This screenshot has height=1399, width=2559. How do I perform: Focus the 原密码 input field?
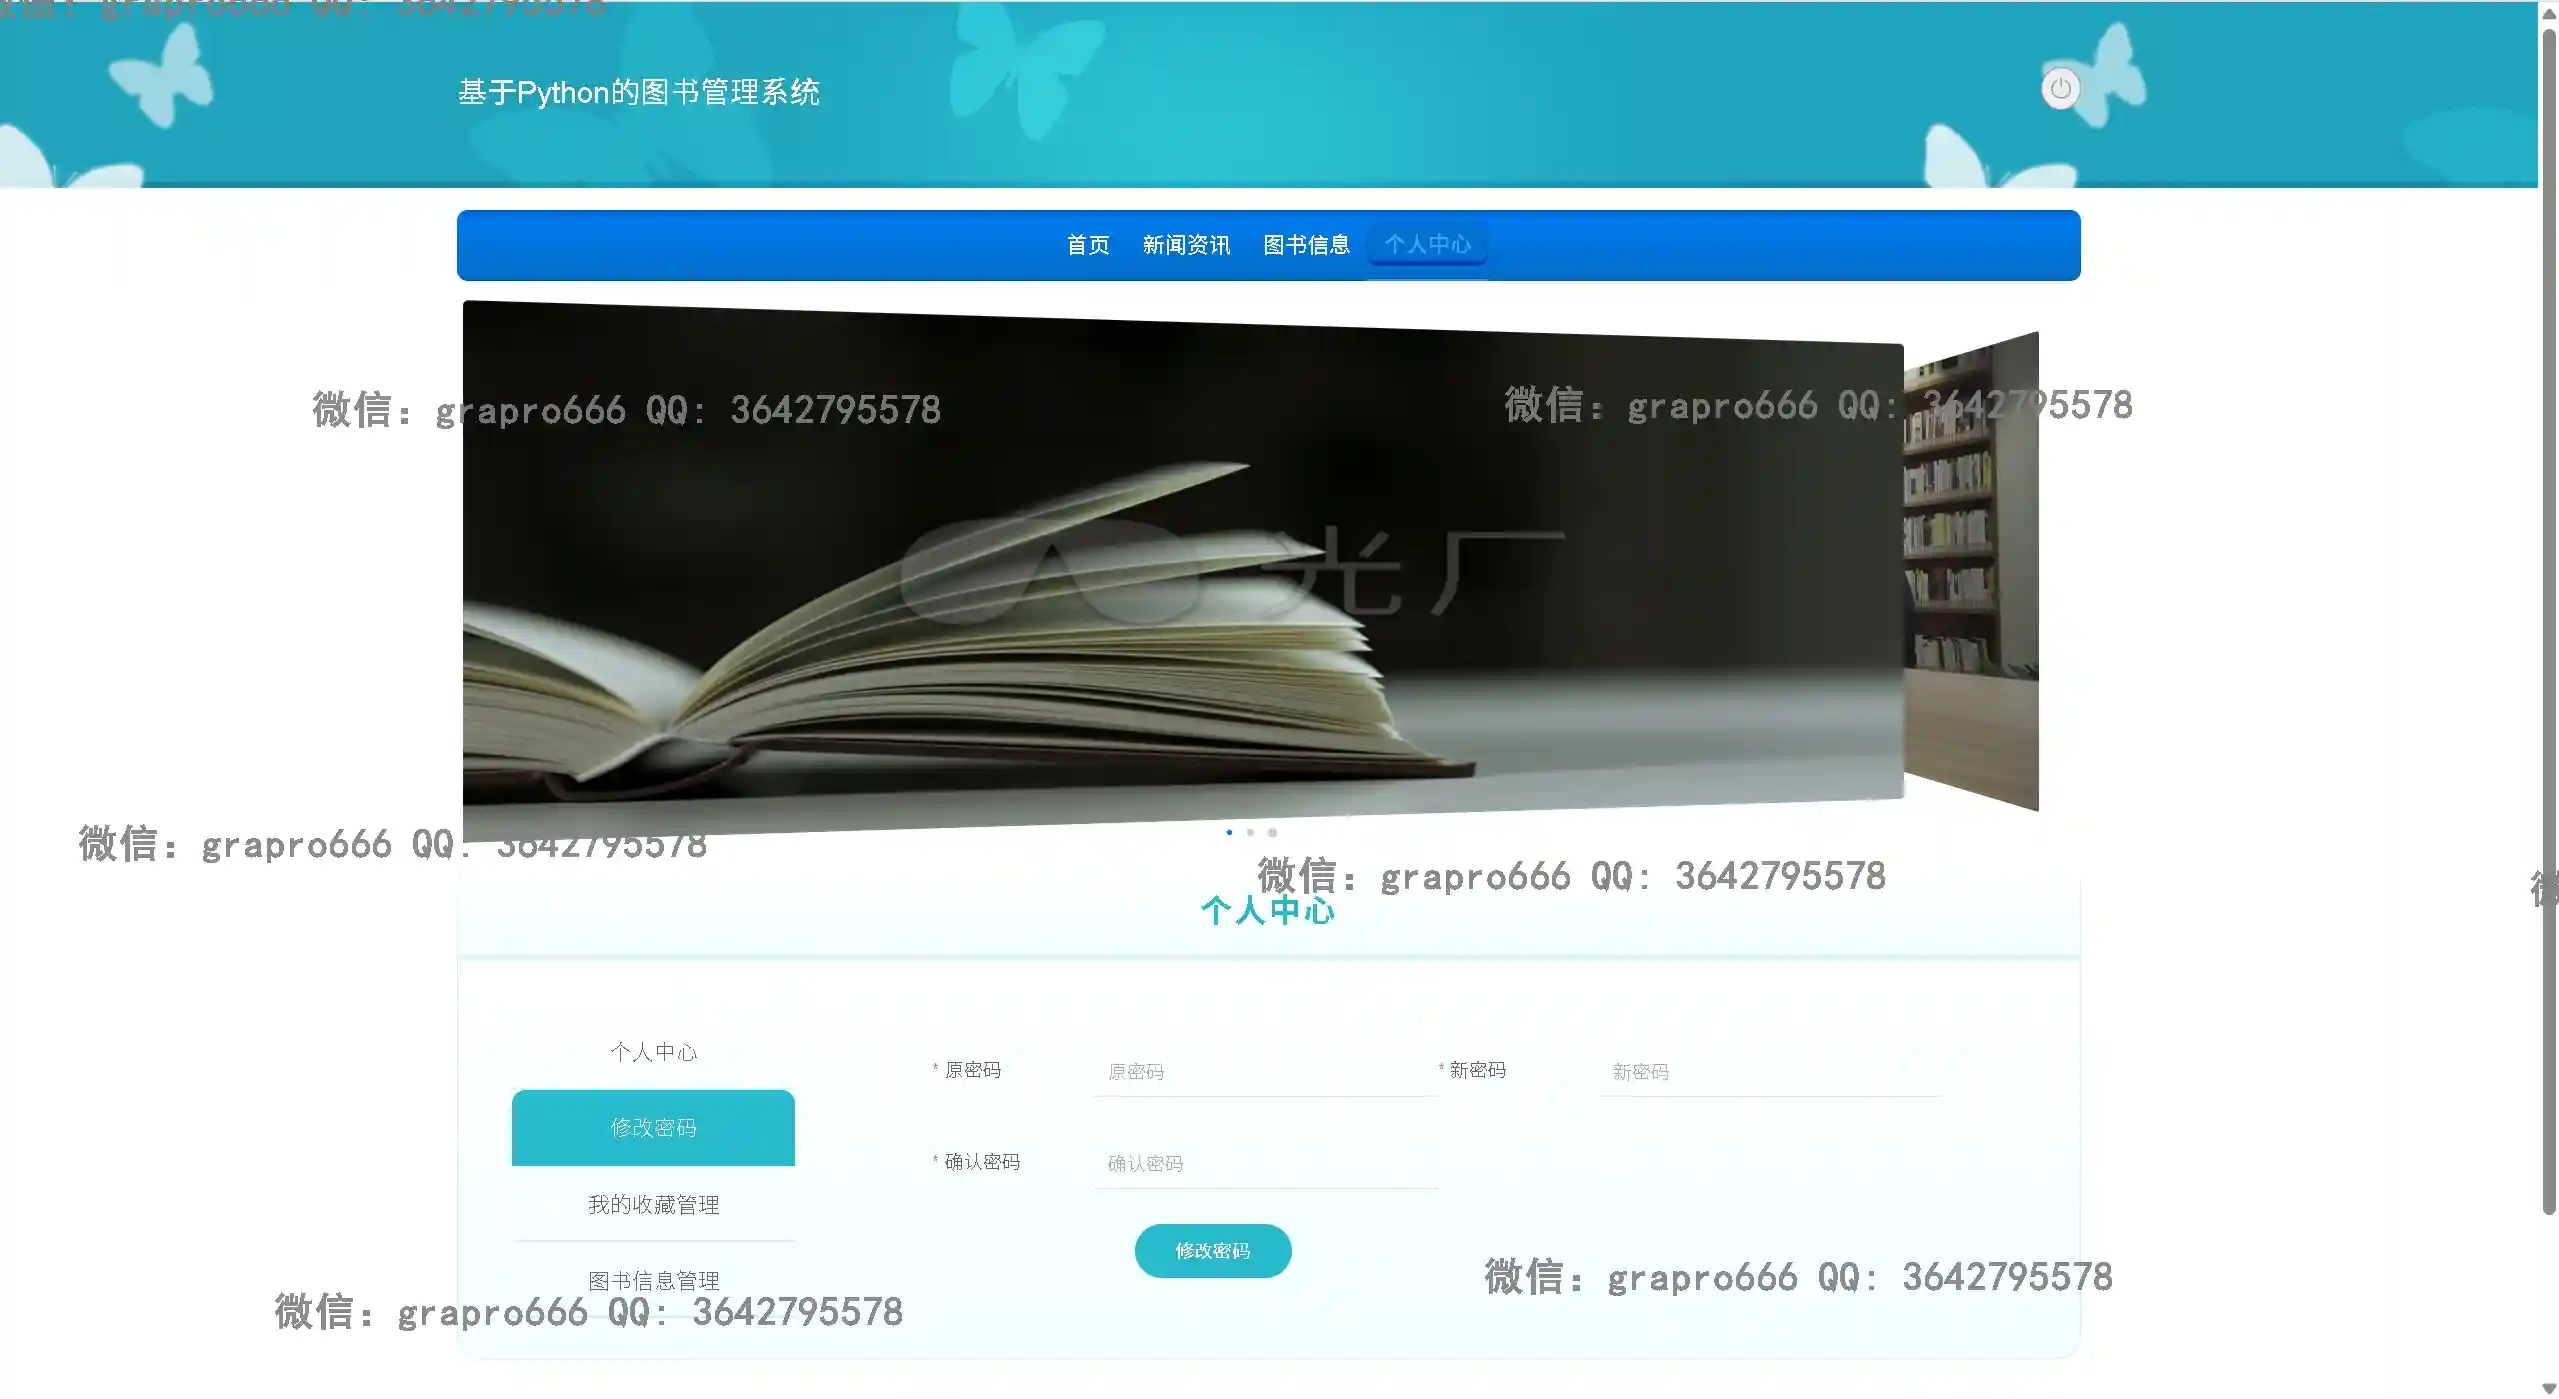click(x=1264, y=1072)
